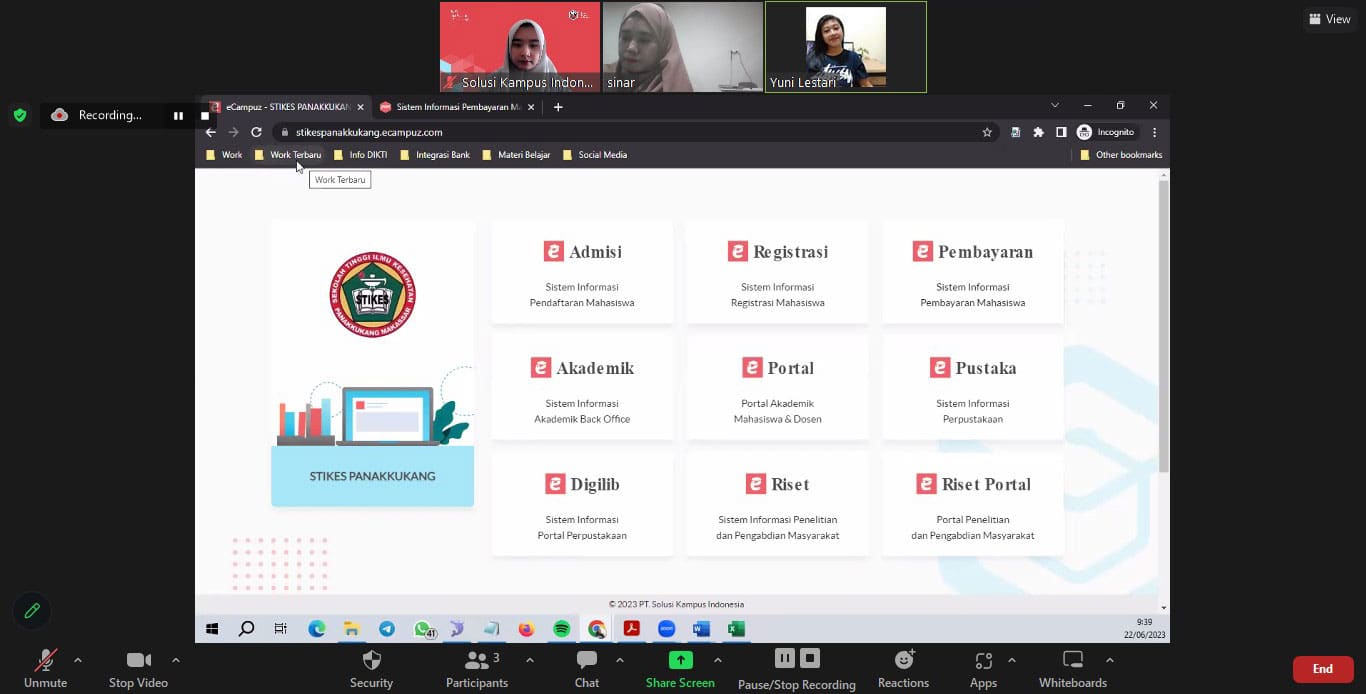Click the green annotate pencil icon
Image resolution: width=1366 pixels, height=694 pixels.
tap(32, 610)
